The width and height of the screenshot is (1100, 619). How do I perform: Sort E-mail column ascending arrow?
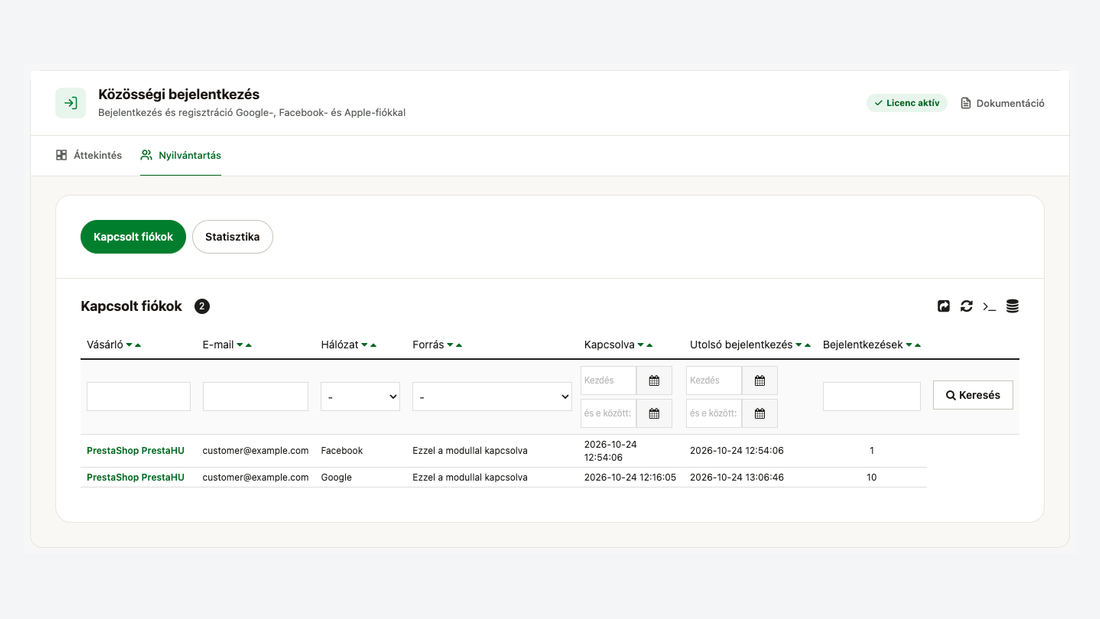249,345
